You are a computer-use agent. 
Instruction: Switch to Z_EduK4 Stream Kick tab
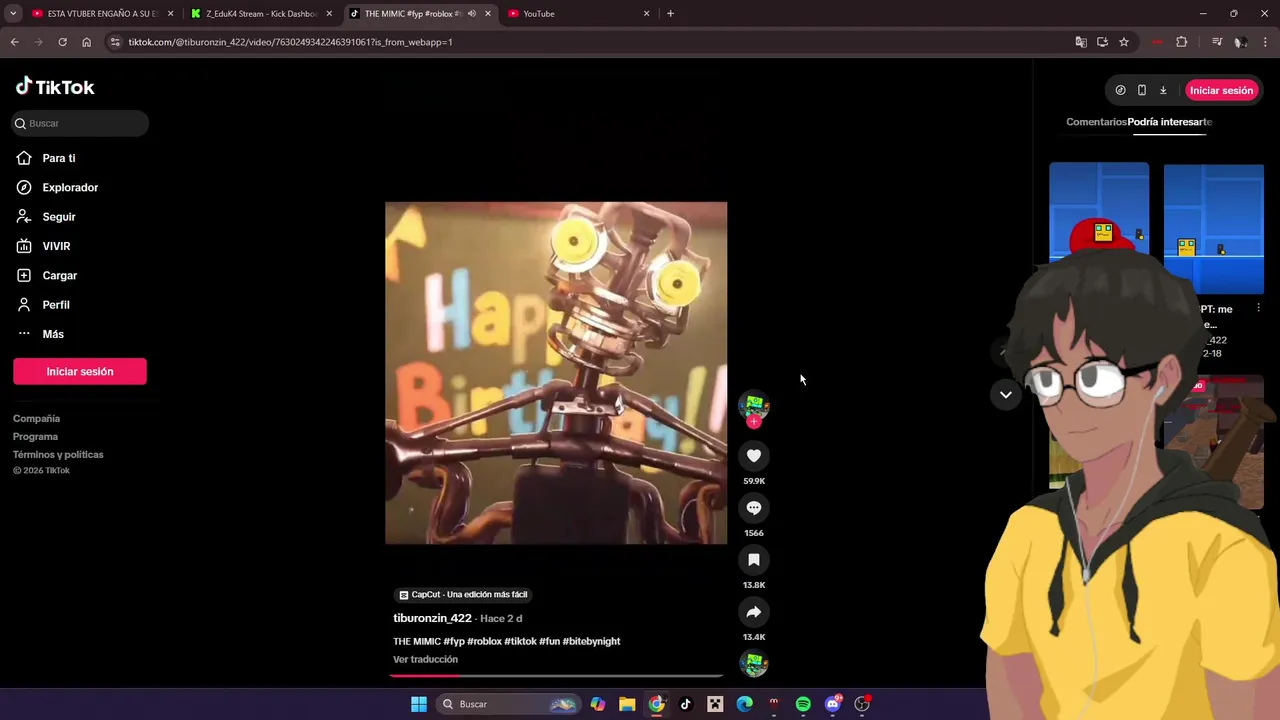[263, 14]
